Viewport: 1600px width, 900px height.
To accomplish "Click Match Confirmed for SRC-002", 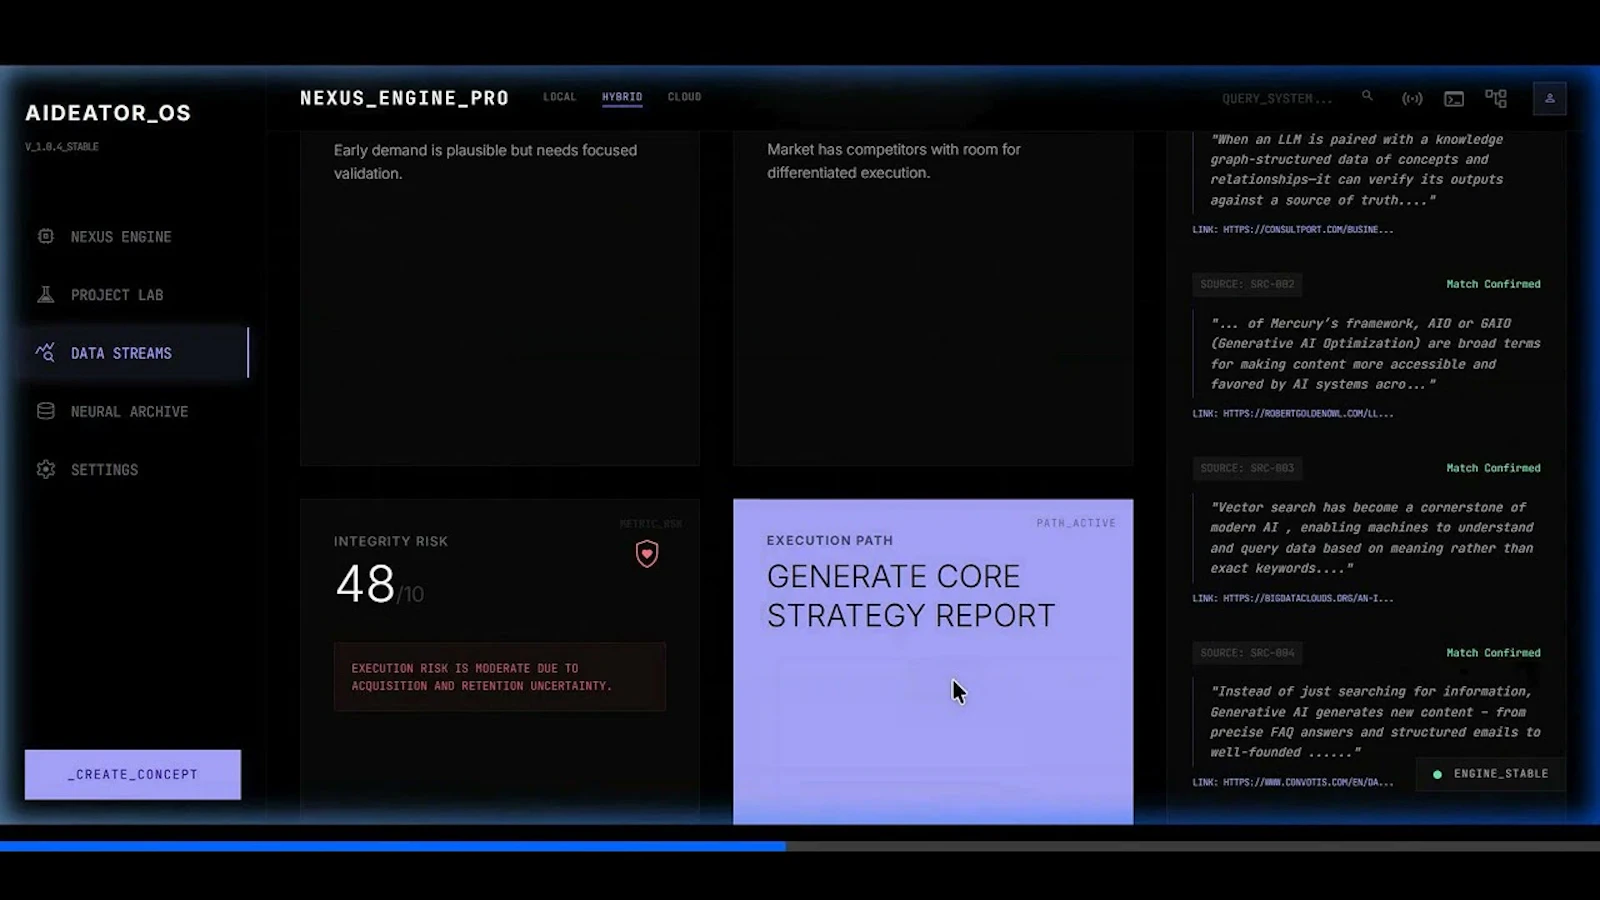I will [1493, 284].
